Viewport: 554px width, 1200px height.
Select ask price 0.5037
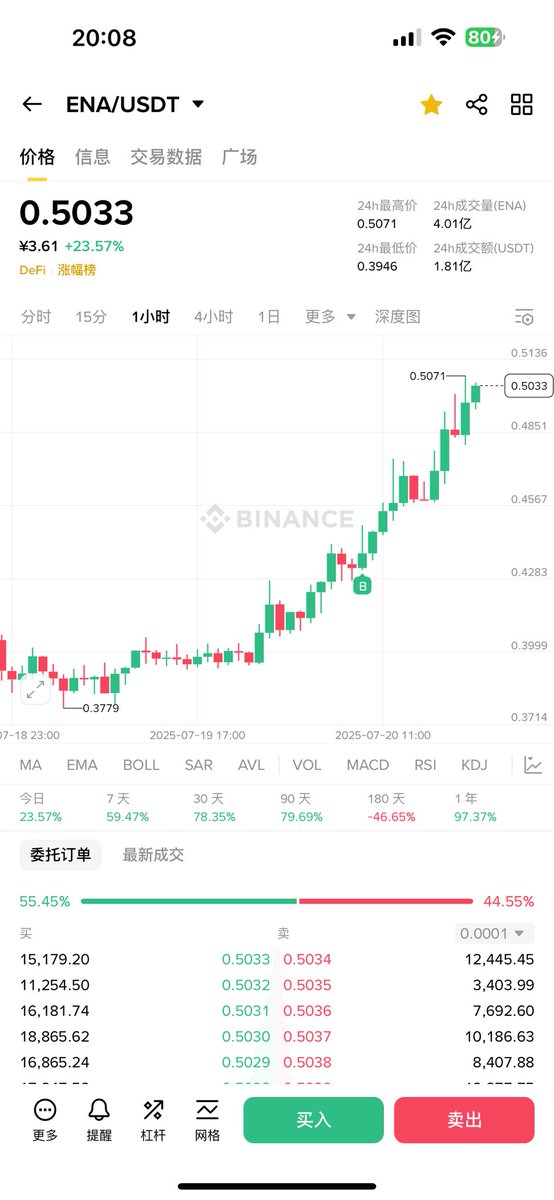point(307,1037)
